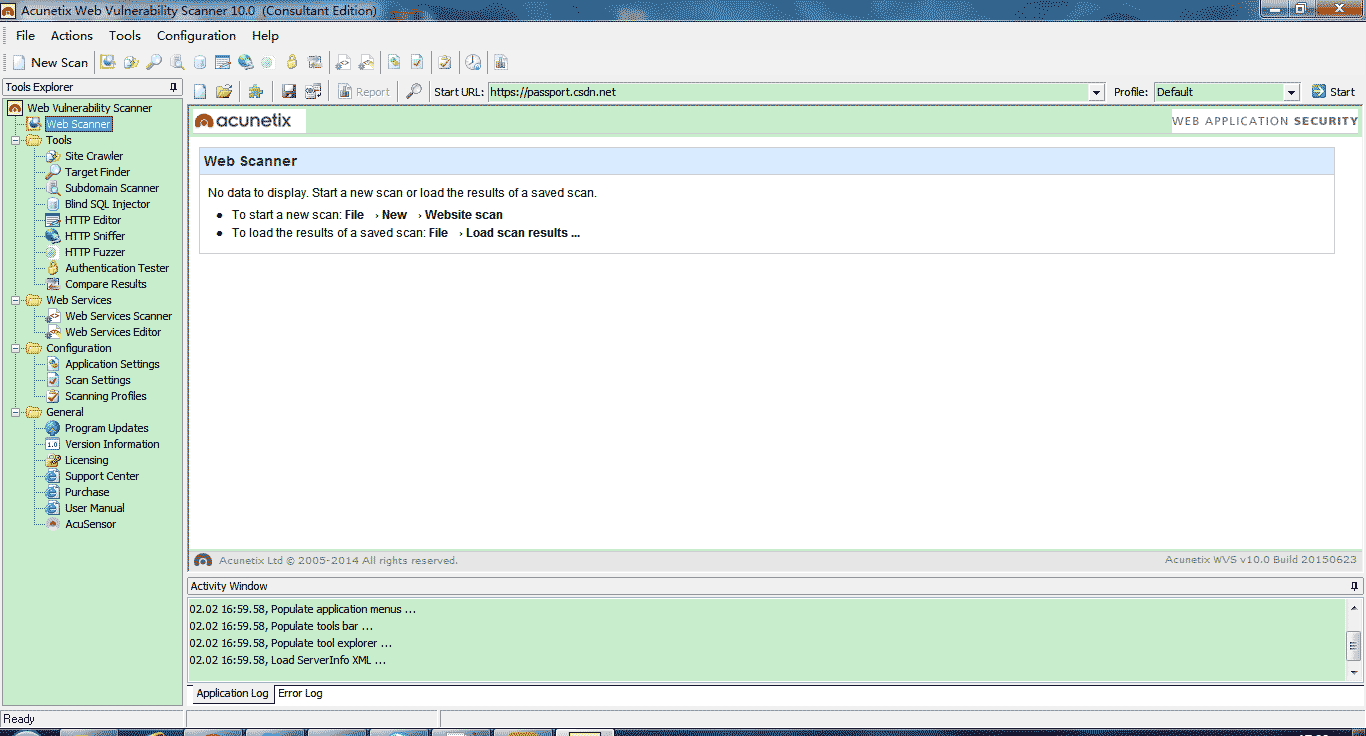Open the Actions menu
1366x736 pixels.
tap(72, 35)
